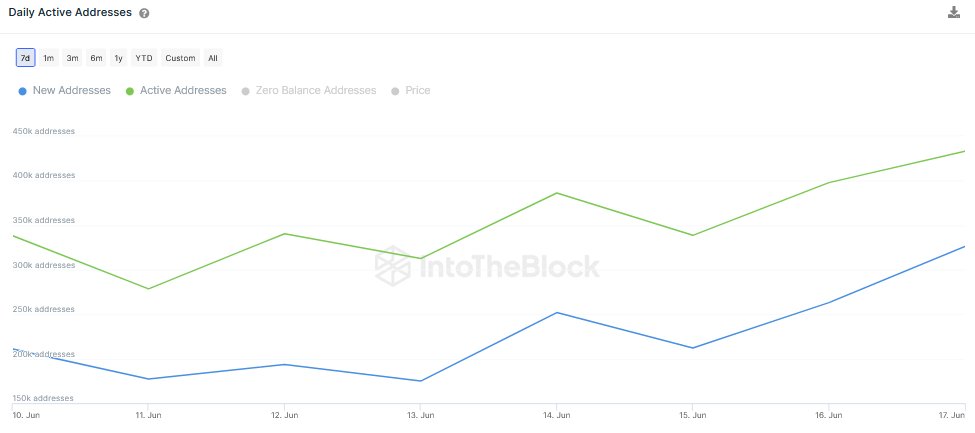Viewport: 975px width, 433px height.
Task: Click the help question mark icon
Action: [144, 13]
